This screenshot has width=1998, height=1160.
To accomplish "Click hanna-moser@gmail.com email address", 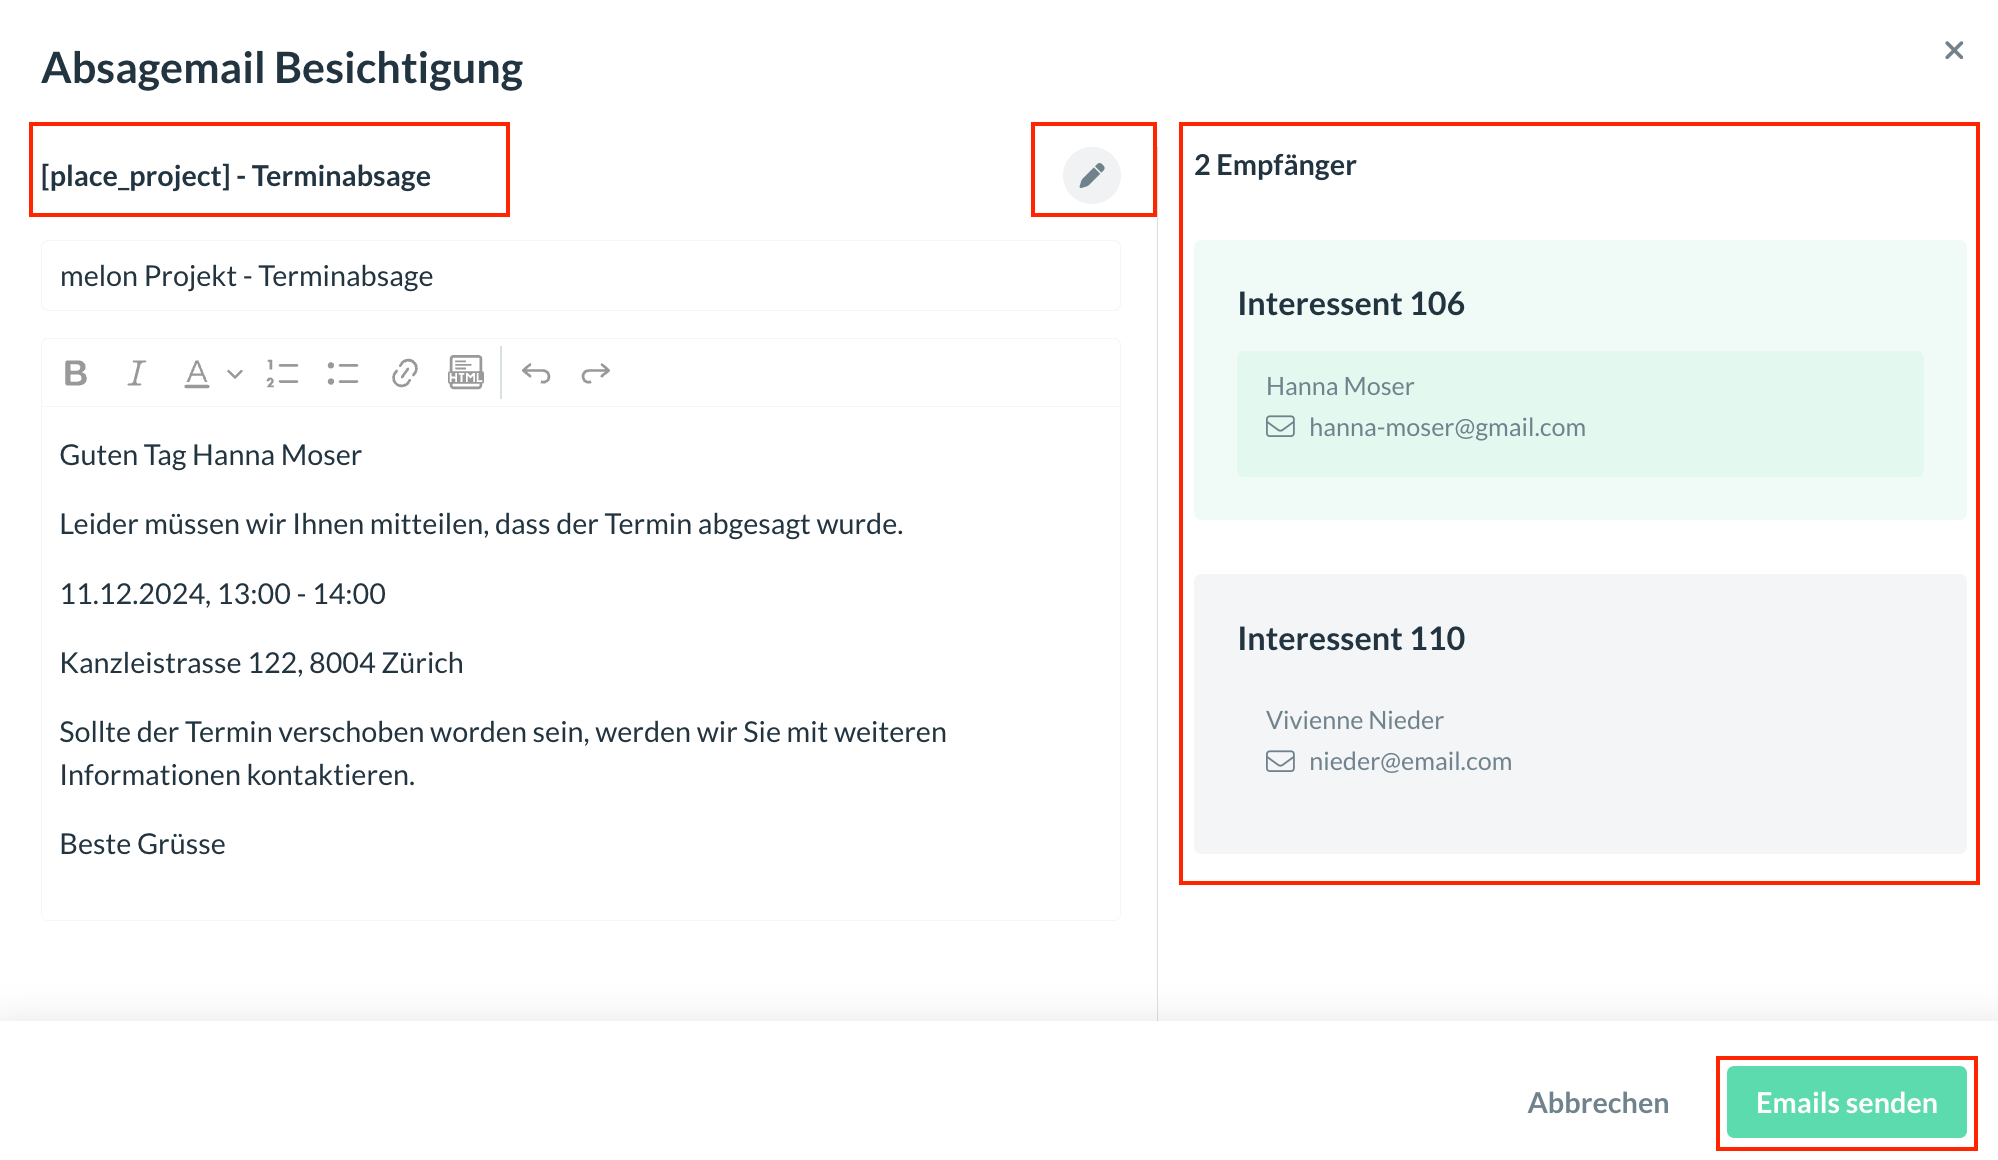I will 1446,427.
